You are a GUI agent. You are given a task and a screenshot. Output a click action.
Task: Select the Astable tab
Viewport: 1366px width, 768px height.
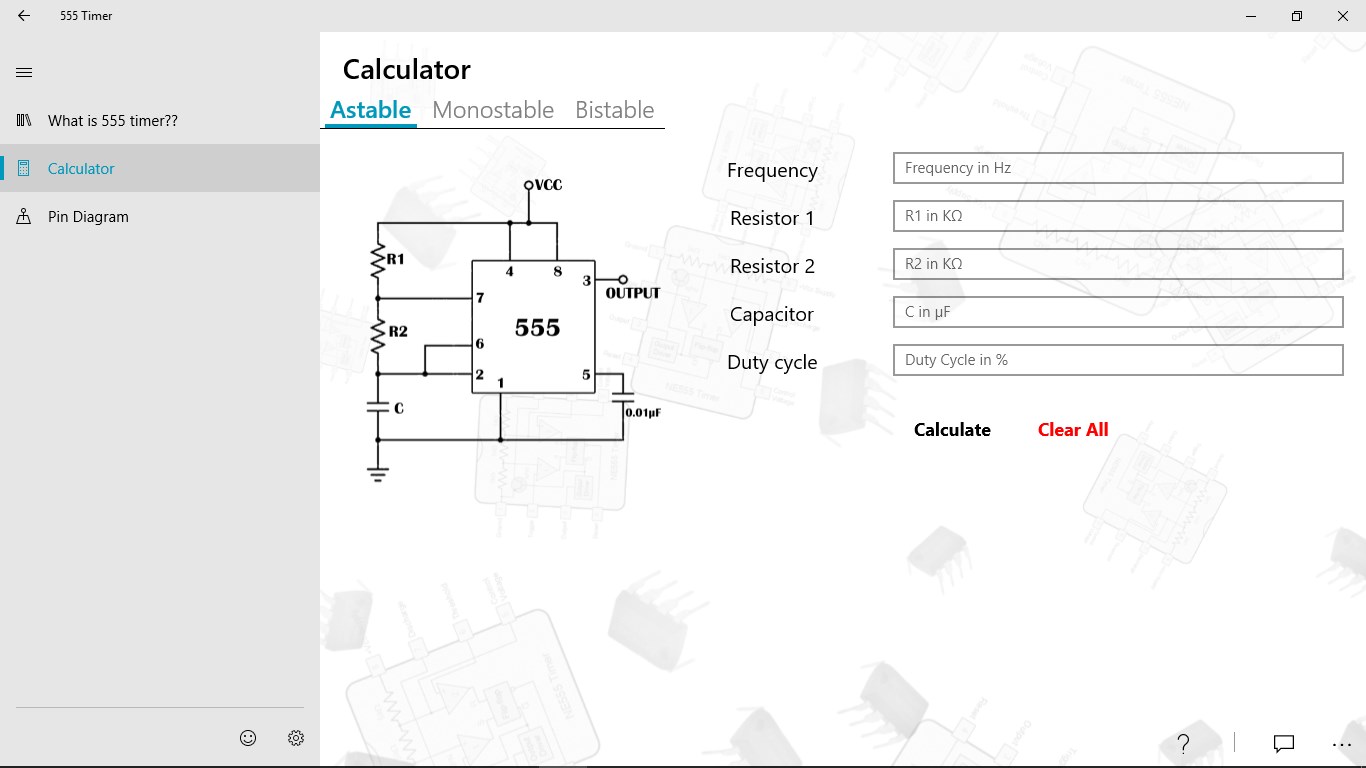pyautogui.click(x=370, y=110)
